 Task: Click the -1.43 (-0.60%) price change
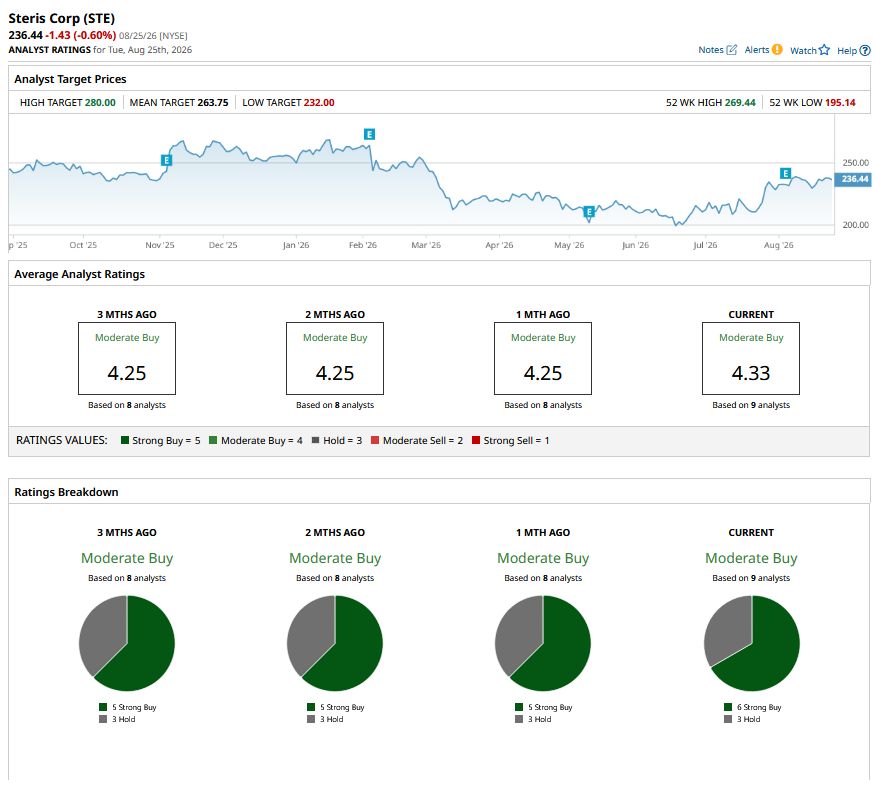pos(80,35)
